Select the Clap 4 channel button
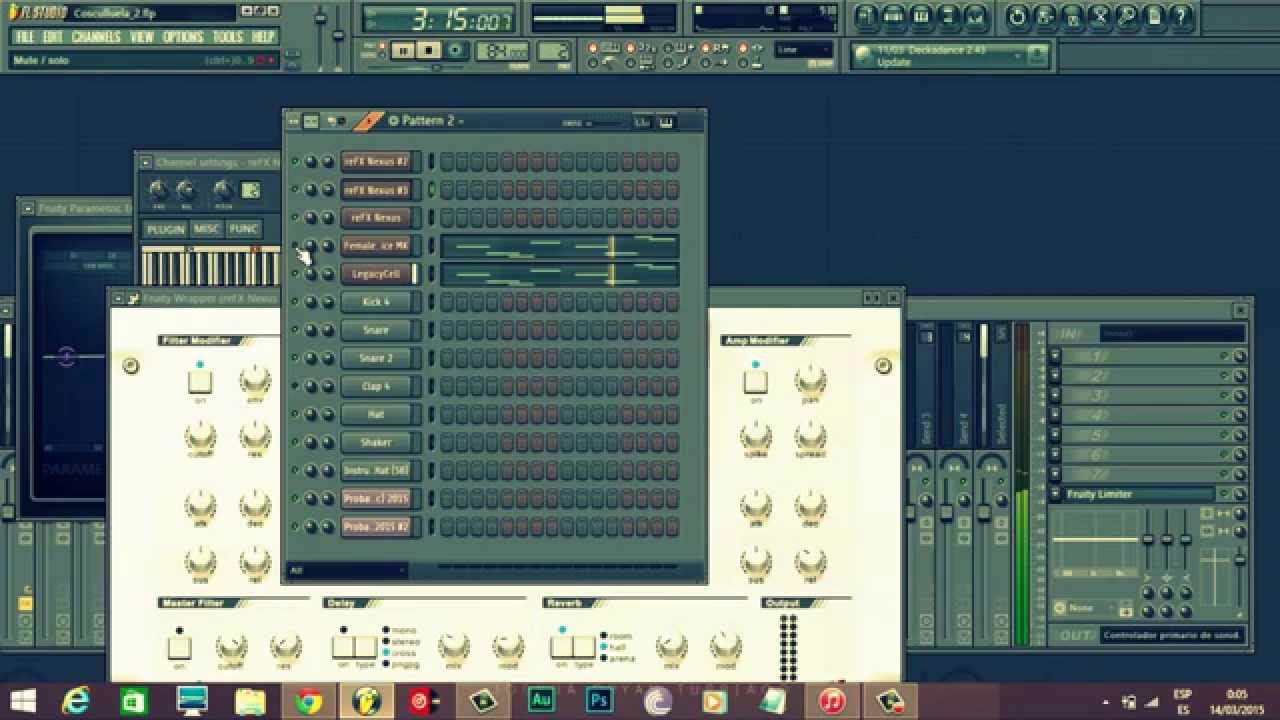Screen dimensions: 1280x720 click(x=378, y=386)
